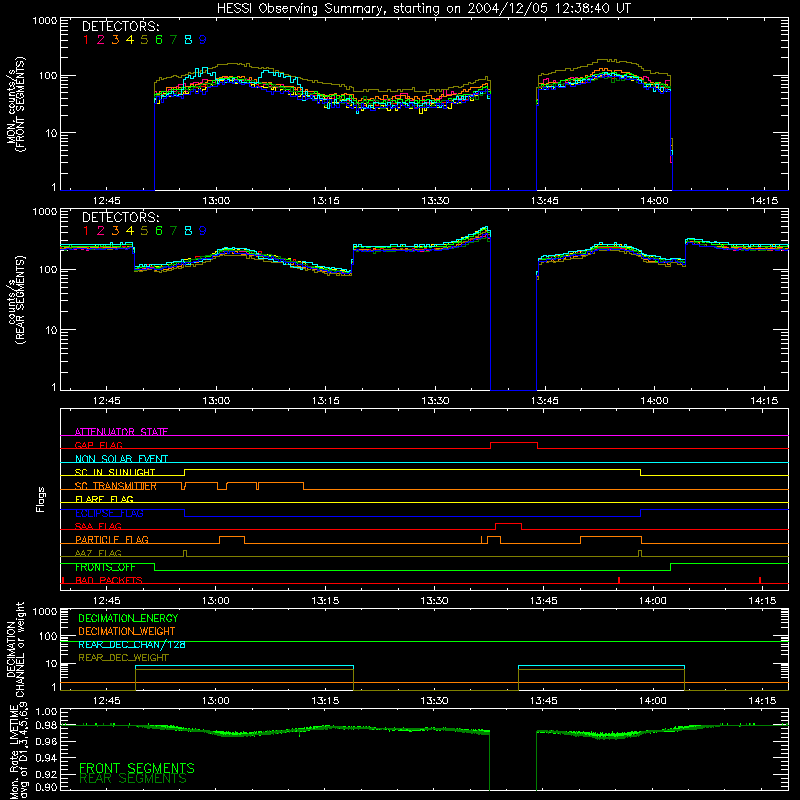Click 13:00 tick under decimation plot

215,701
